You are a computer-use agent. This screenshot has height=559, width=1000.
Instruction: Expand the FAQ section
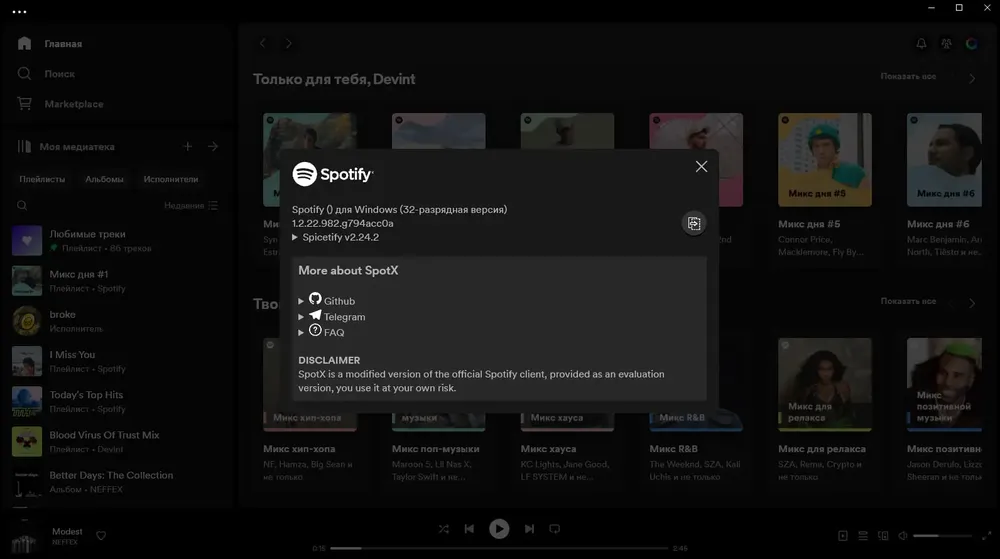pos(321,331)
